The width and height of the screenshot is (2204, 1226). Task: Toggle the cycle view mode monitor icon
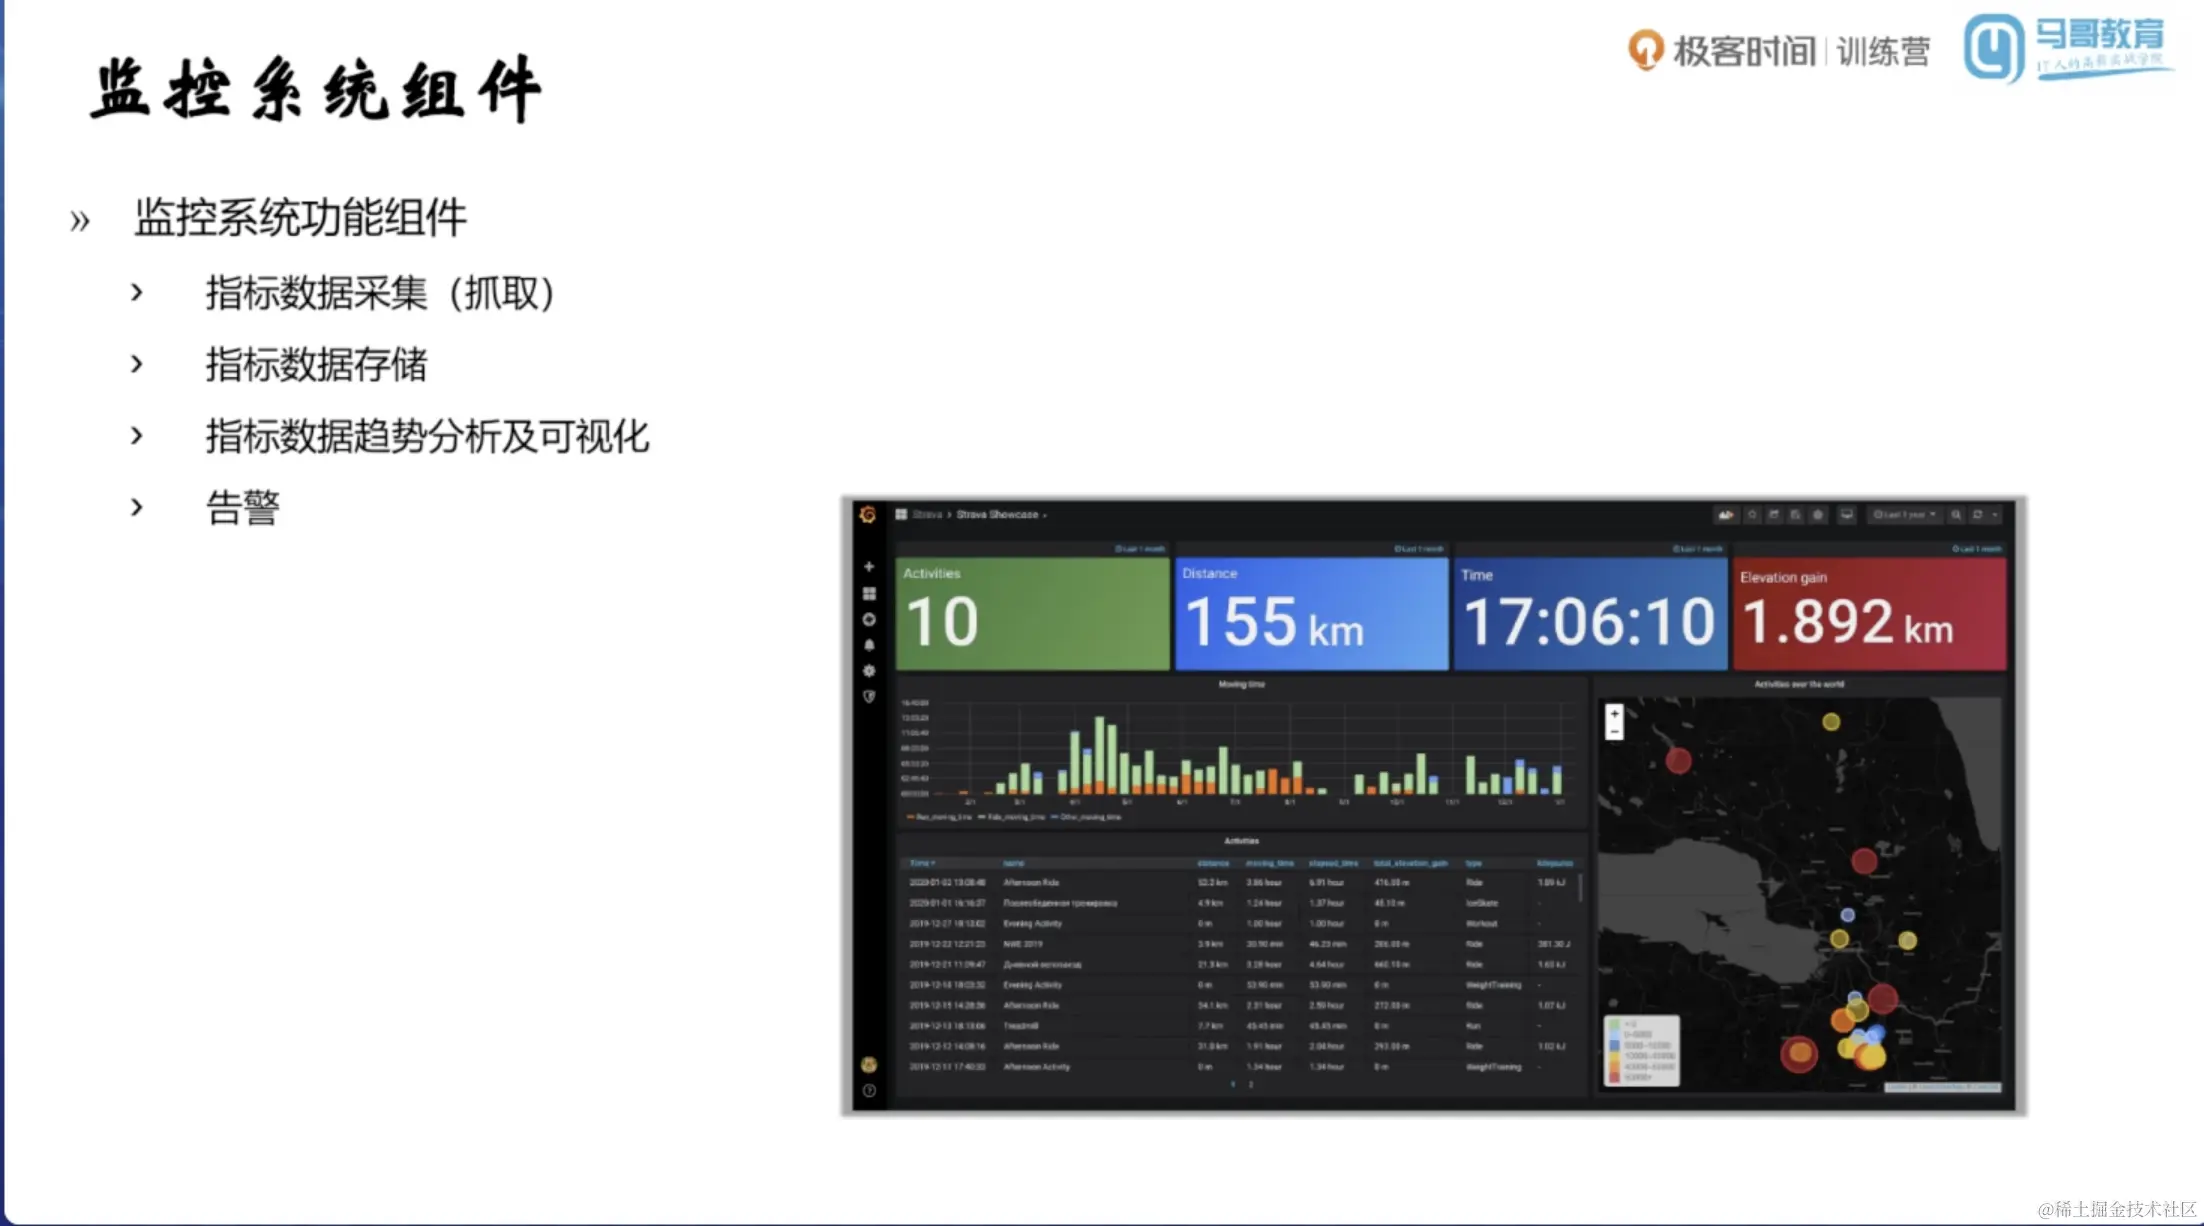tap(1847, 515)
